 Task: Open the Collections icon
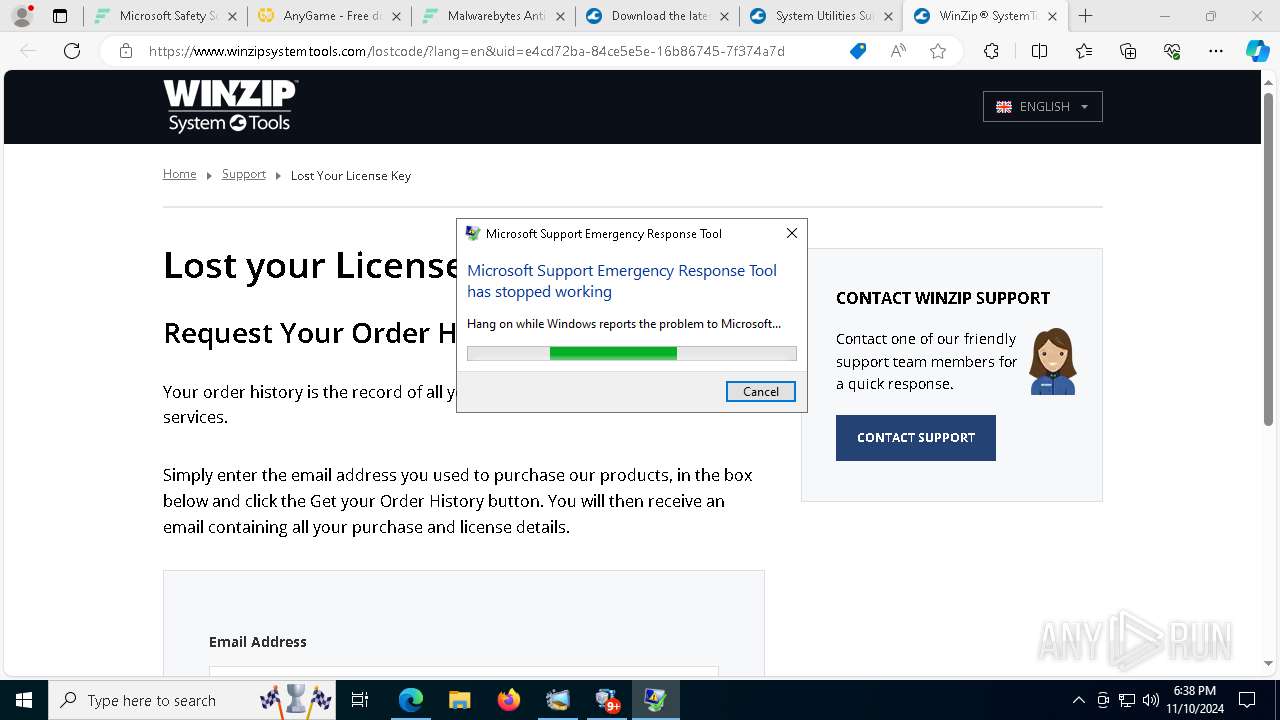(x=1128, y=51)
